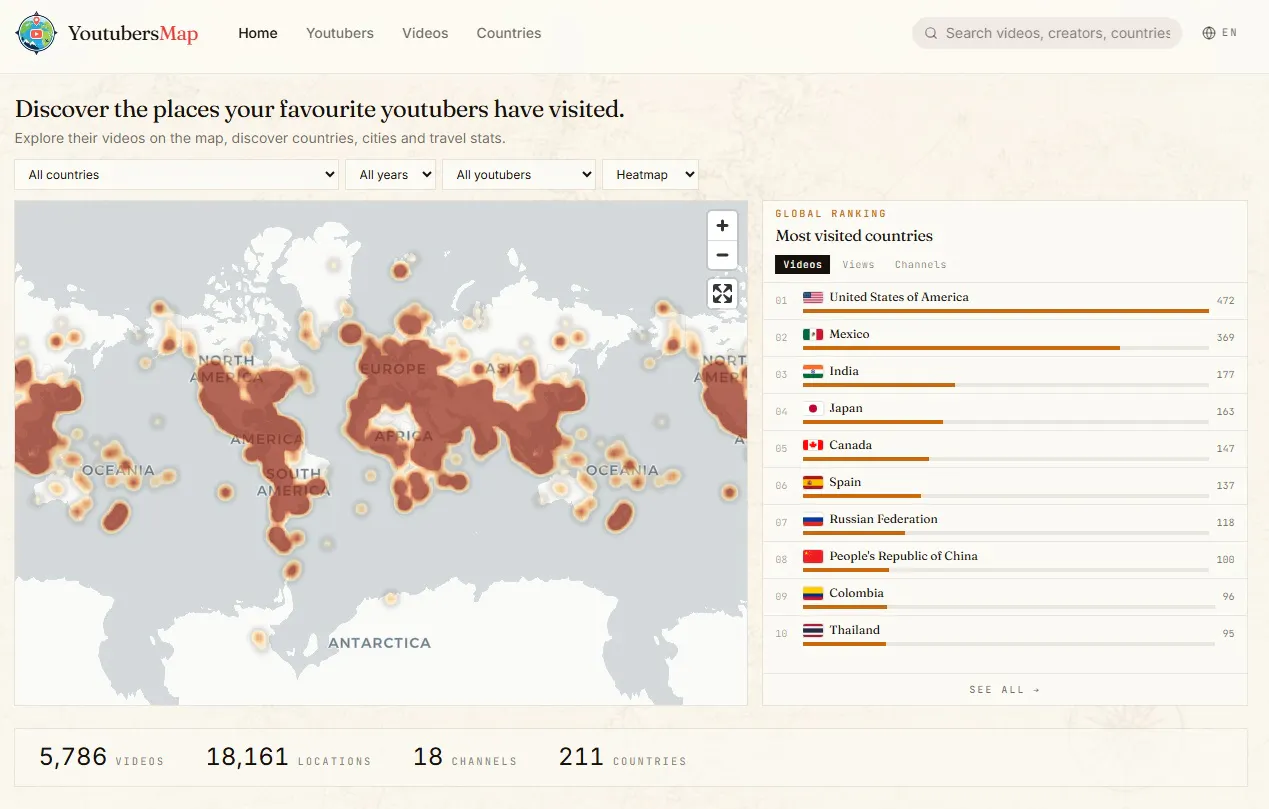Open People's Republic of China entry

(1005, 560)
